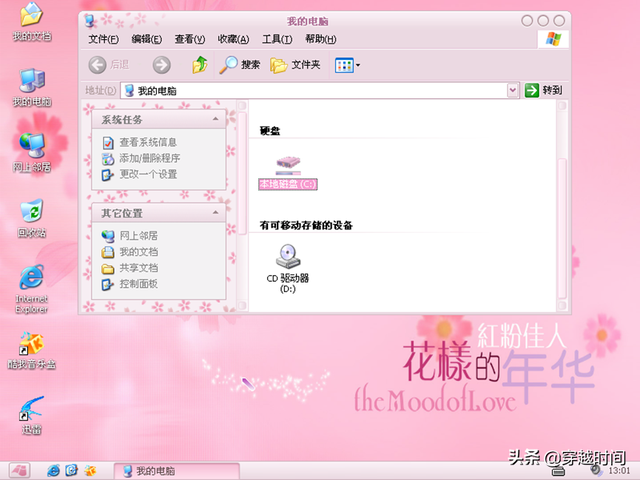
Task: Click the 共享文档 folder icon
Action: click(x=108, y=268)
